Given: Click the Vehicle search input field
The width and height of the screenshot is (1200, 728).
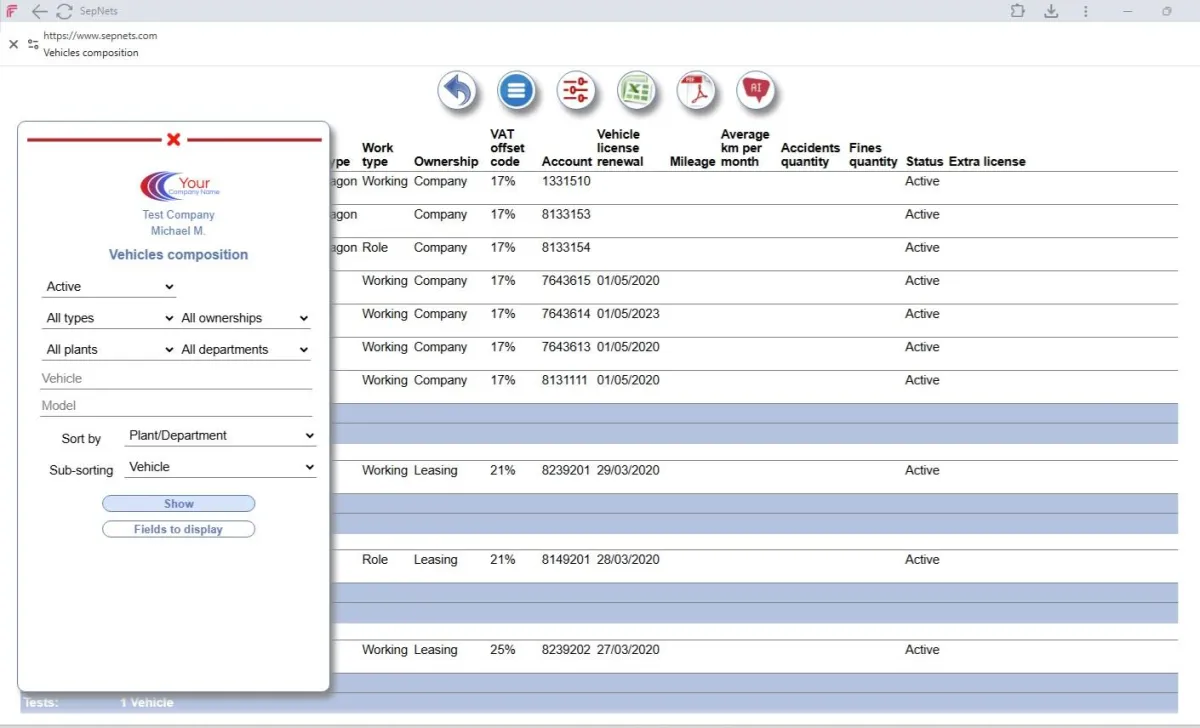Looking at the screenshot, I should click(x=176, y=379).
